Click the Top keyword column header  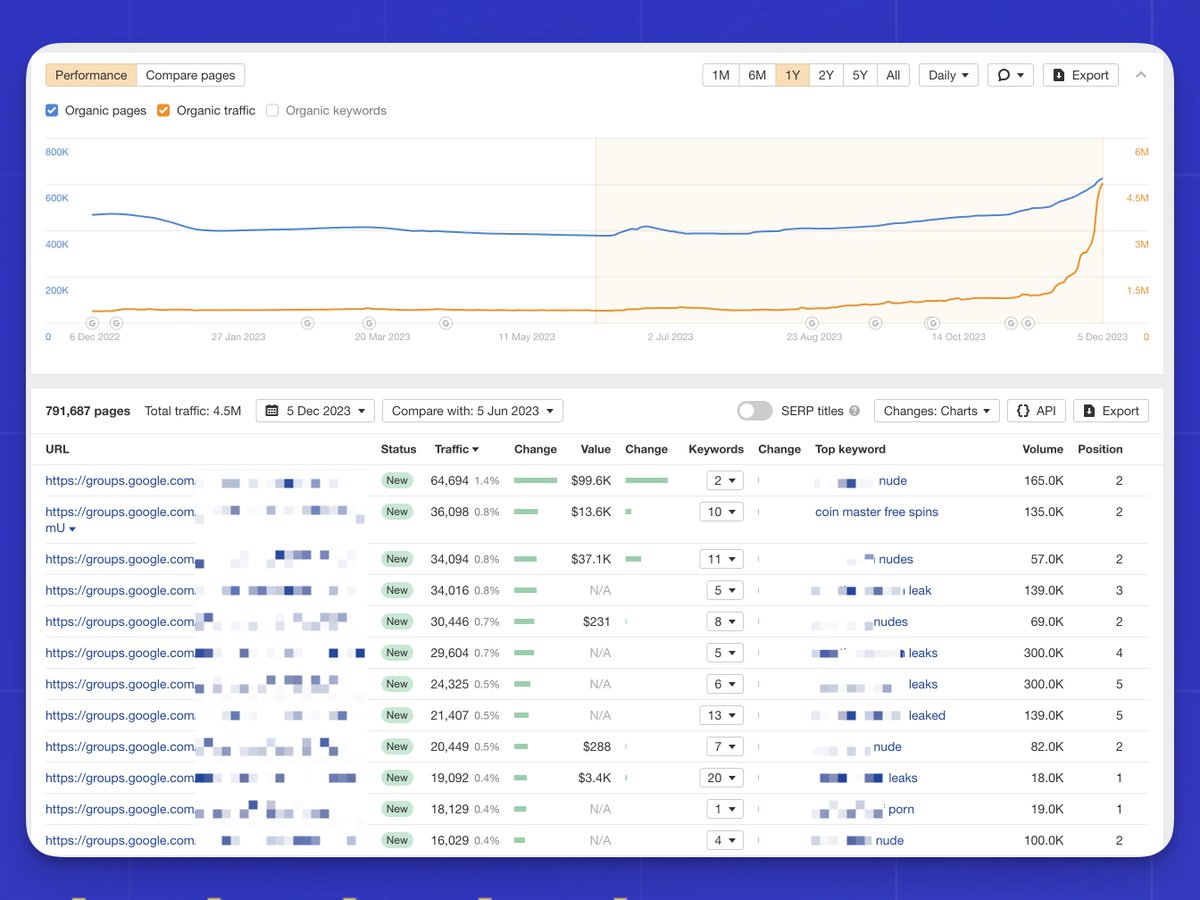pyautogui.click(x=850, y=449)
